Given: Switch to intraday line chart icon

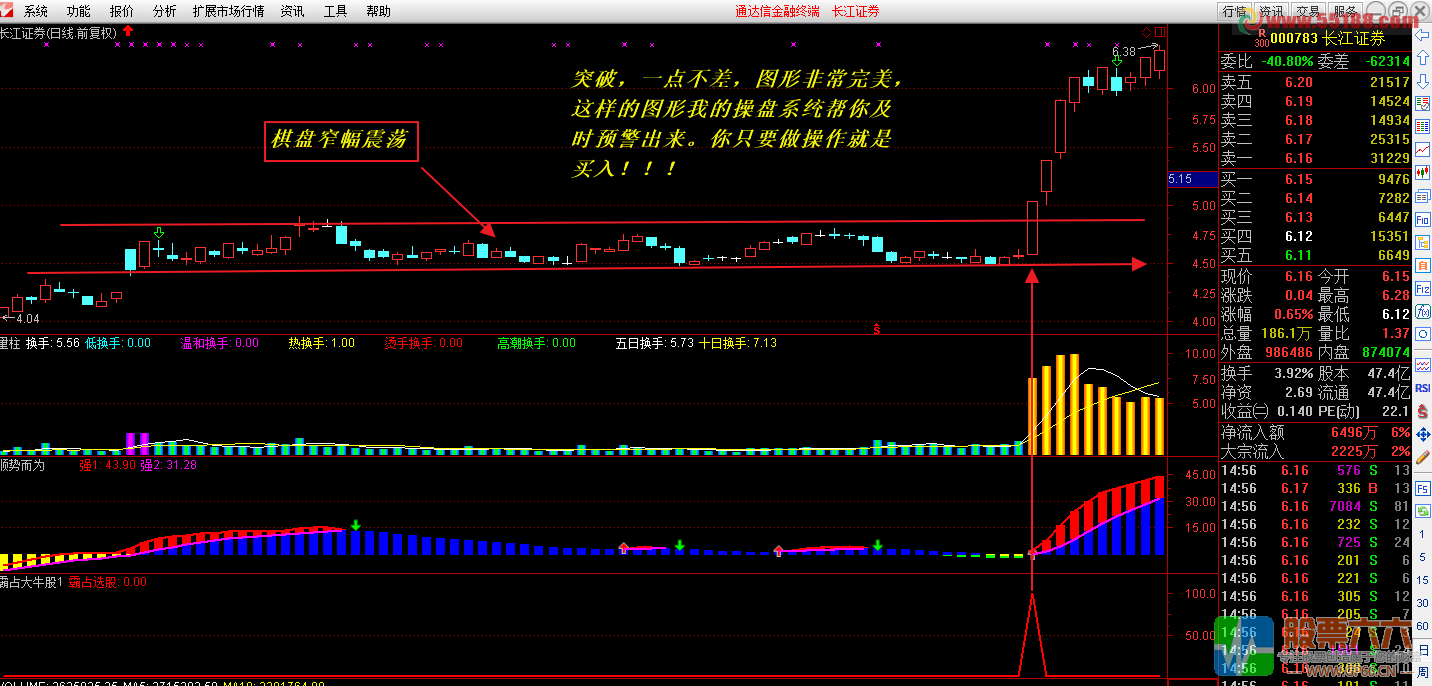Looking at the screenshot, I should [1422, 150].
